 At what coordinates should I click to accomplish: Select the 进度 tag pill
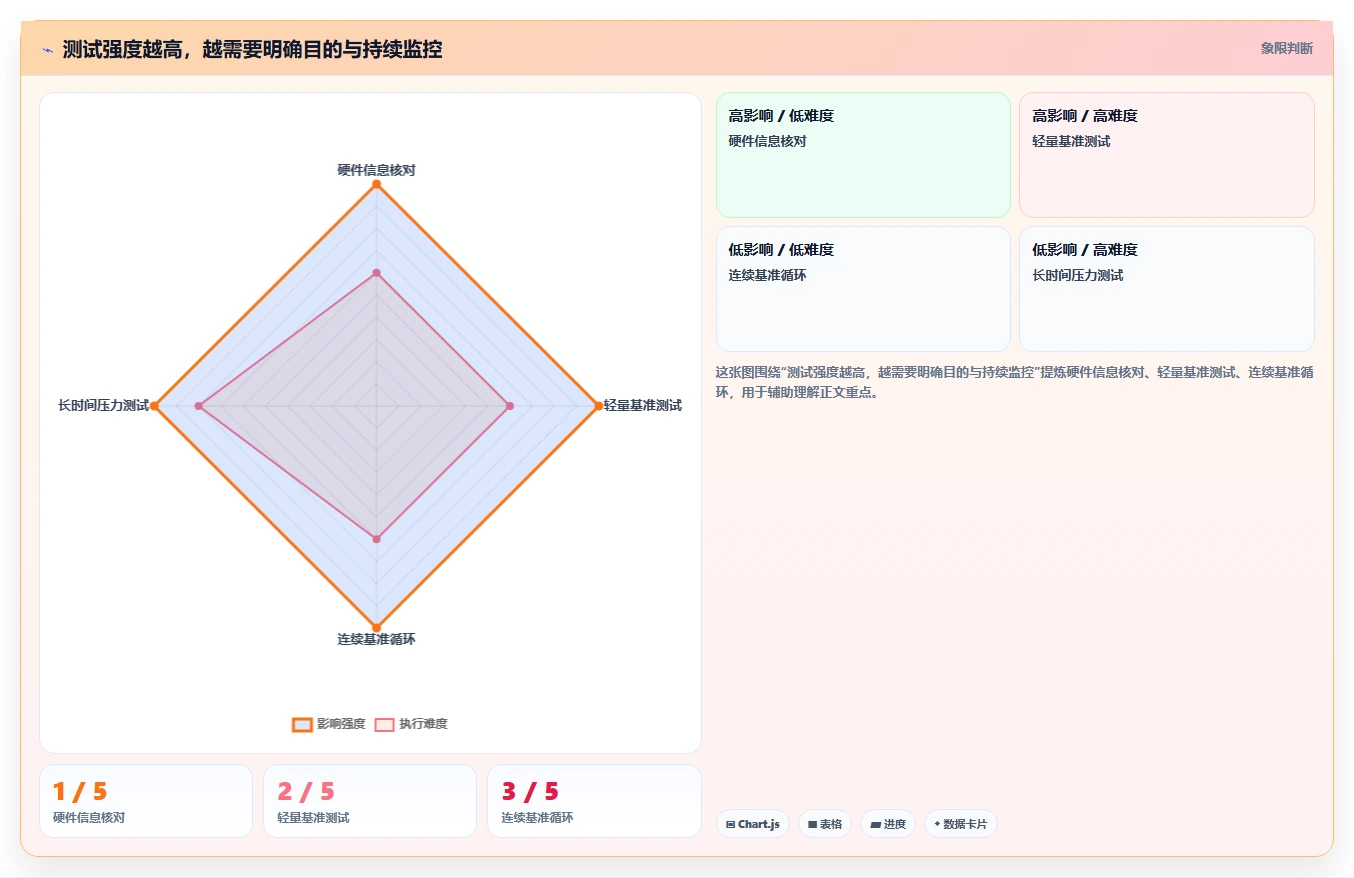[x=888, y=824]
